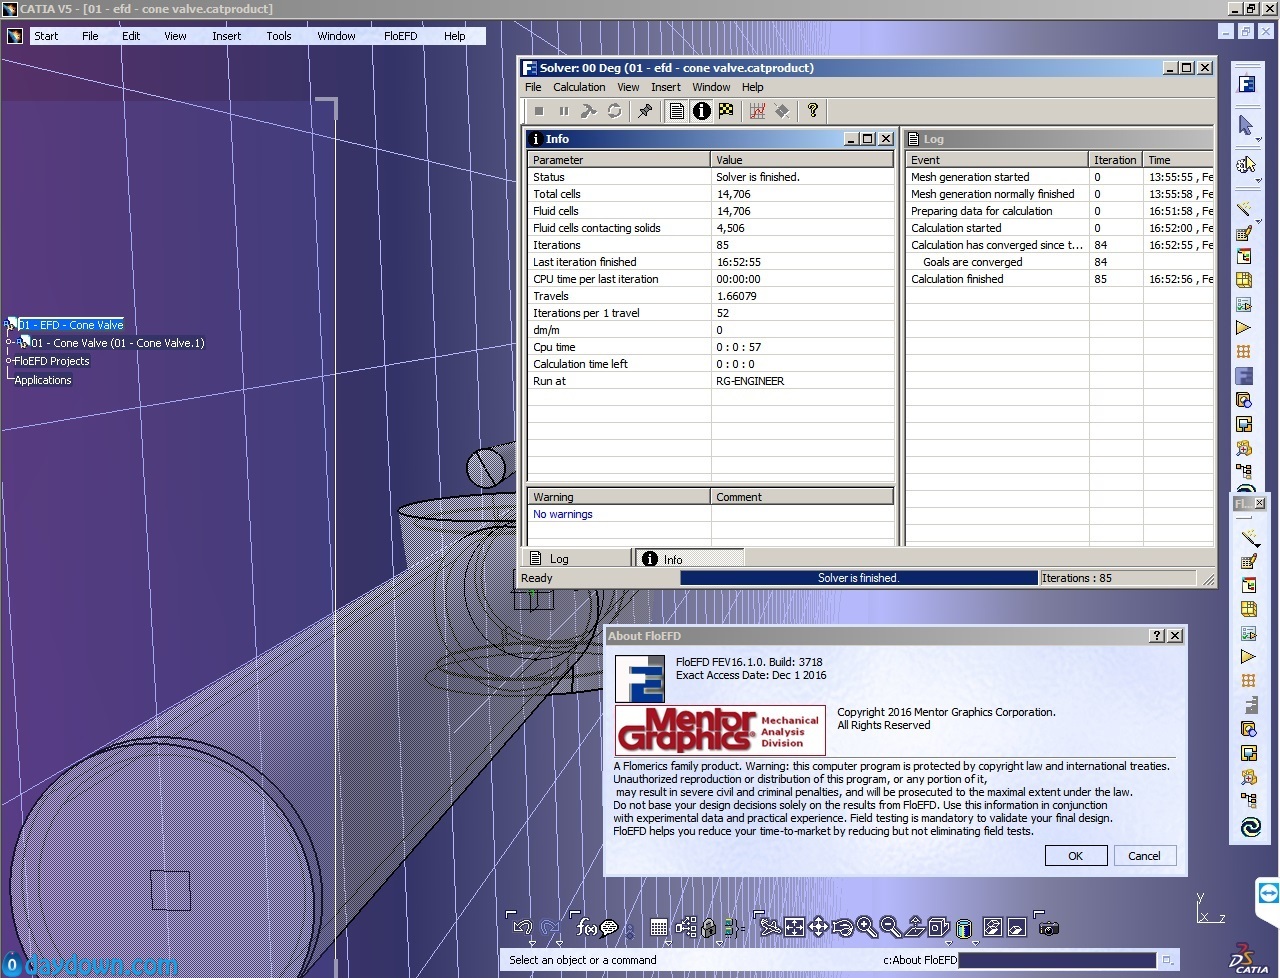Click the Total cells value 14,706
The width and height of the screenshot is (1280, 978).
[734, 194]
